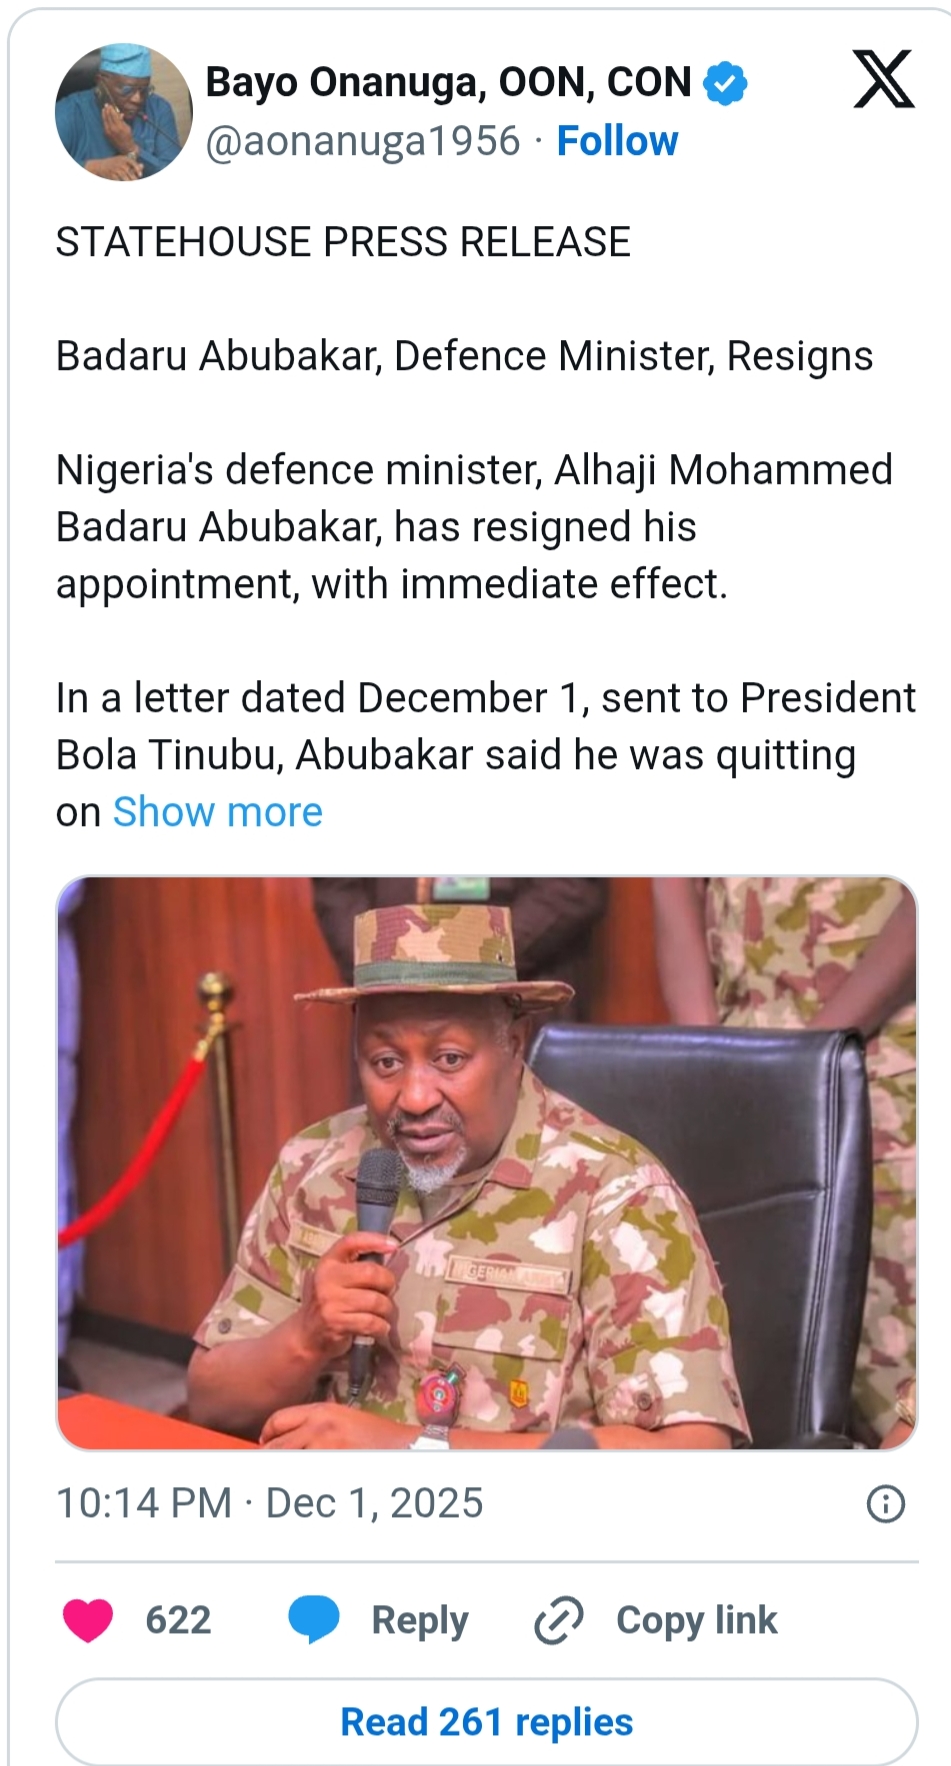Expand the tweet with Show more
Viewport: 951px width, 1766px height.
(218, 812)
